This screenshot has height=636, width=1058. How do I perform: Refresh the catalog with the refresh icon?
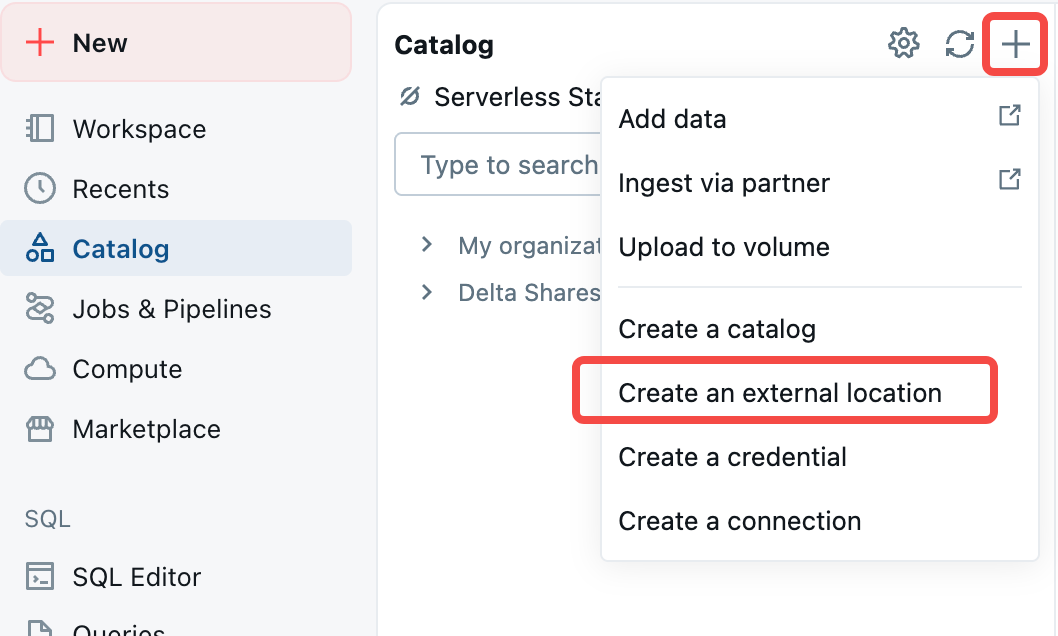click(x=959, y=44)
